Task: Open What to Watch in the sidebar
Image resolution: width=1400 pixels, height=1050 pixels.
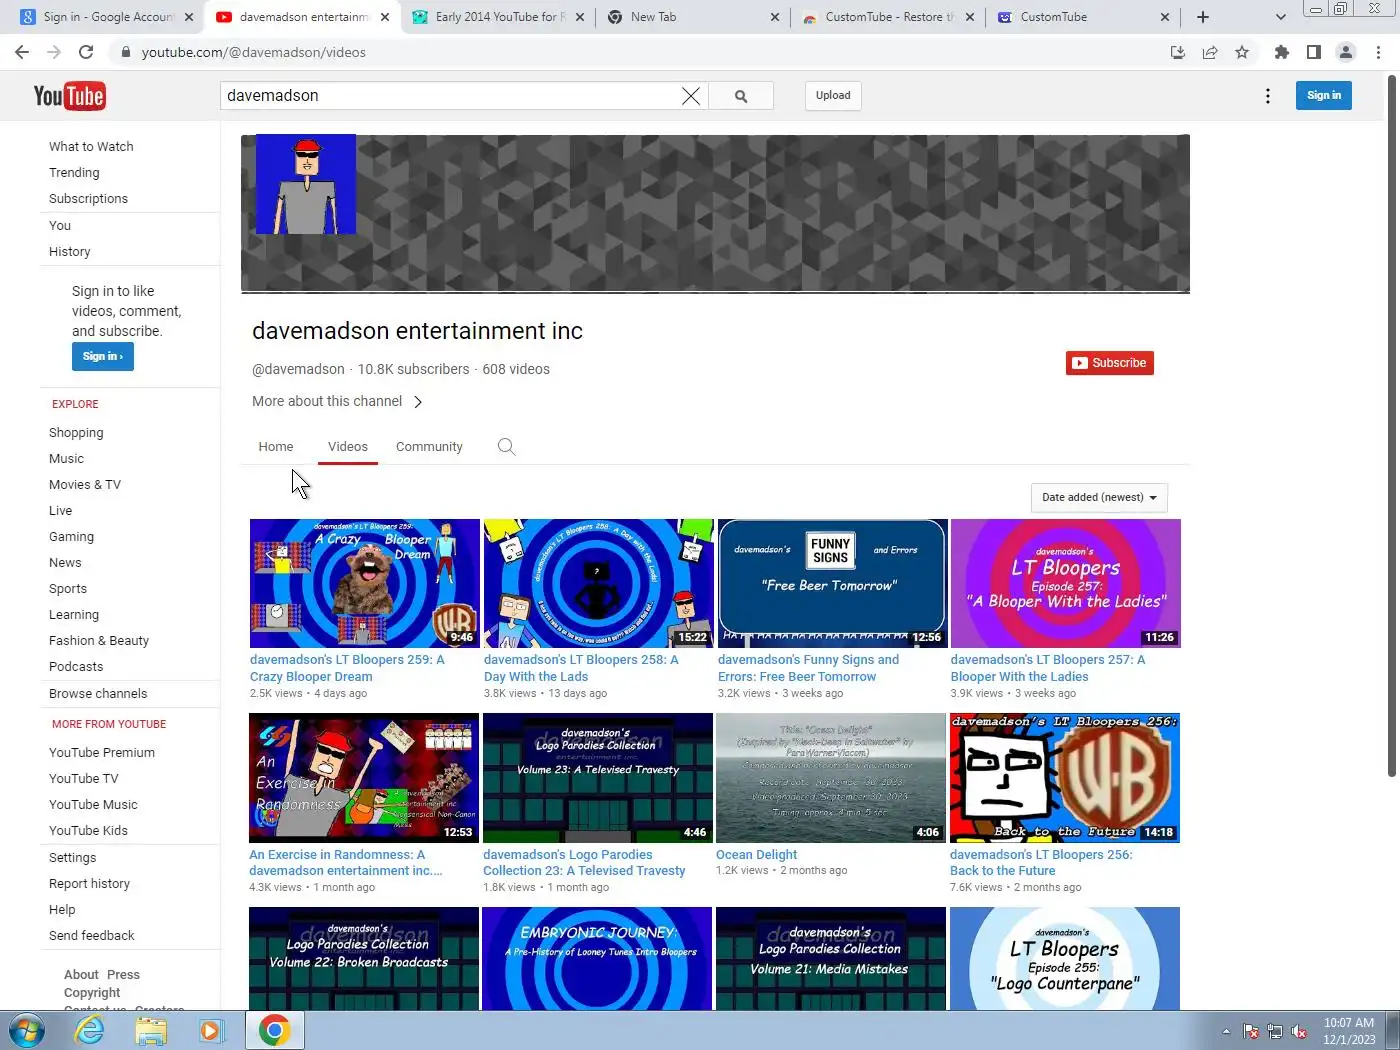Action: coord(91,147)
